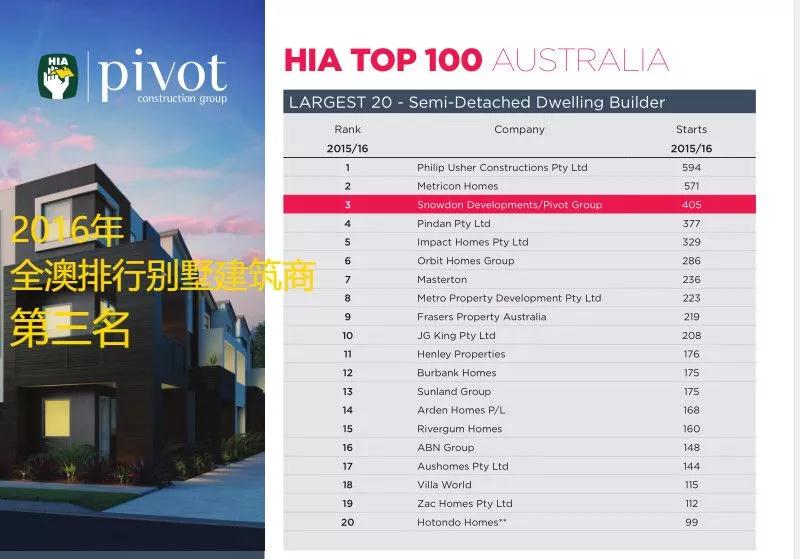
Task: Click starts value 115
Action: [691, 485]
